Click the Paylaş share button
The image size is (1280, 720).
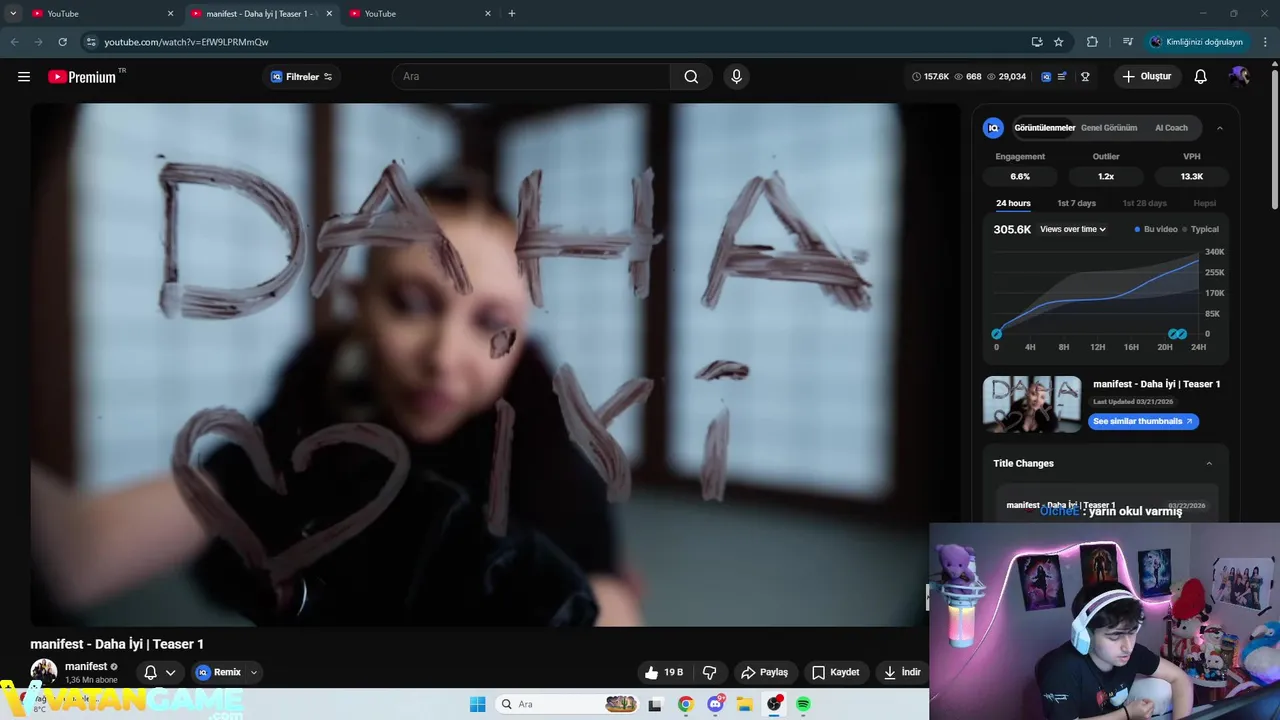click(765, 673)
